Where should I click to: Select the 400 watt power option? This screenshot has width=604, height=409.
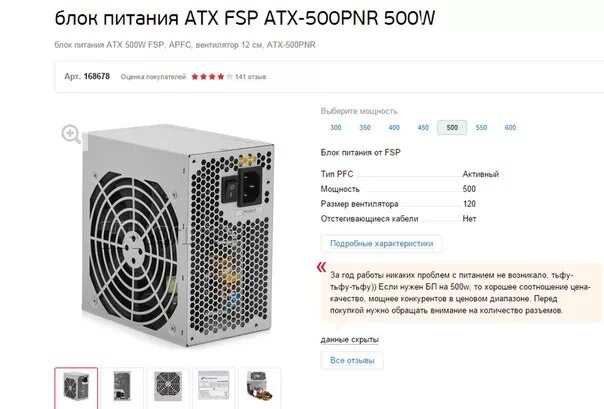pyautogui.click(x=394, y=127)
